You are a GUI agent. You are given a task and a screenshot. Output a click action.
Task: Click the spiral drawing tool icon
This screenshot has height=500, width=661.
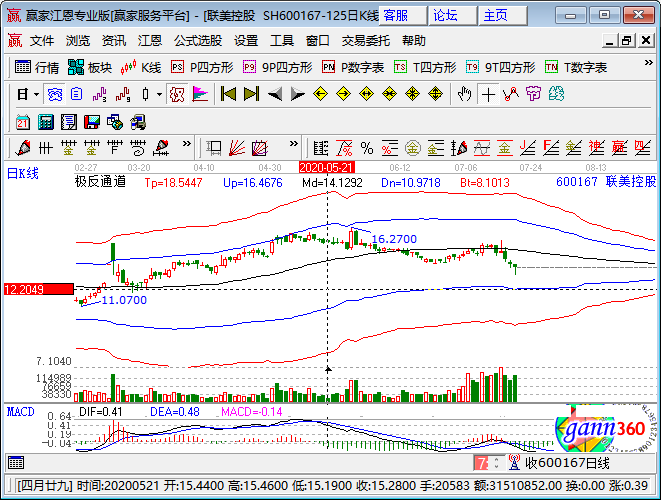[x=138, y=148]
